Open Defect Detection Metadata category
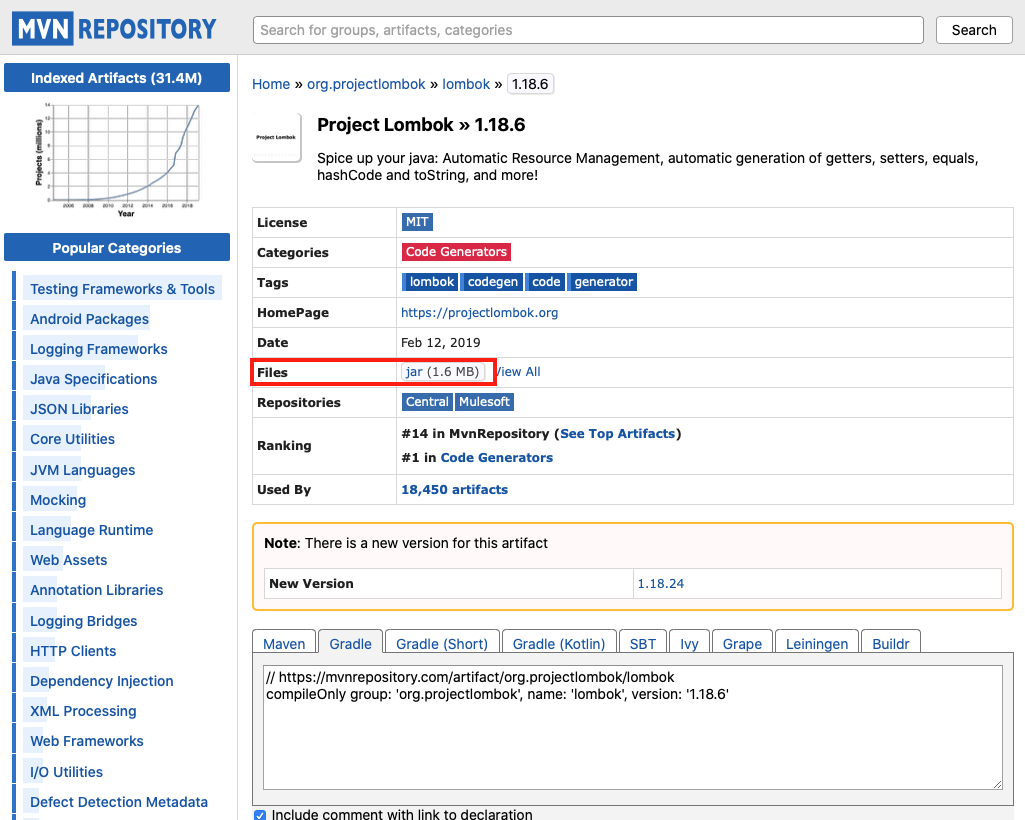Image resolution: width=1025 pixels, height=820 pixels. [119, 802]
